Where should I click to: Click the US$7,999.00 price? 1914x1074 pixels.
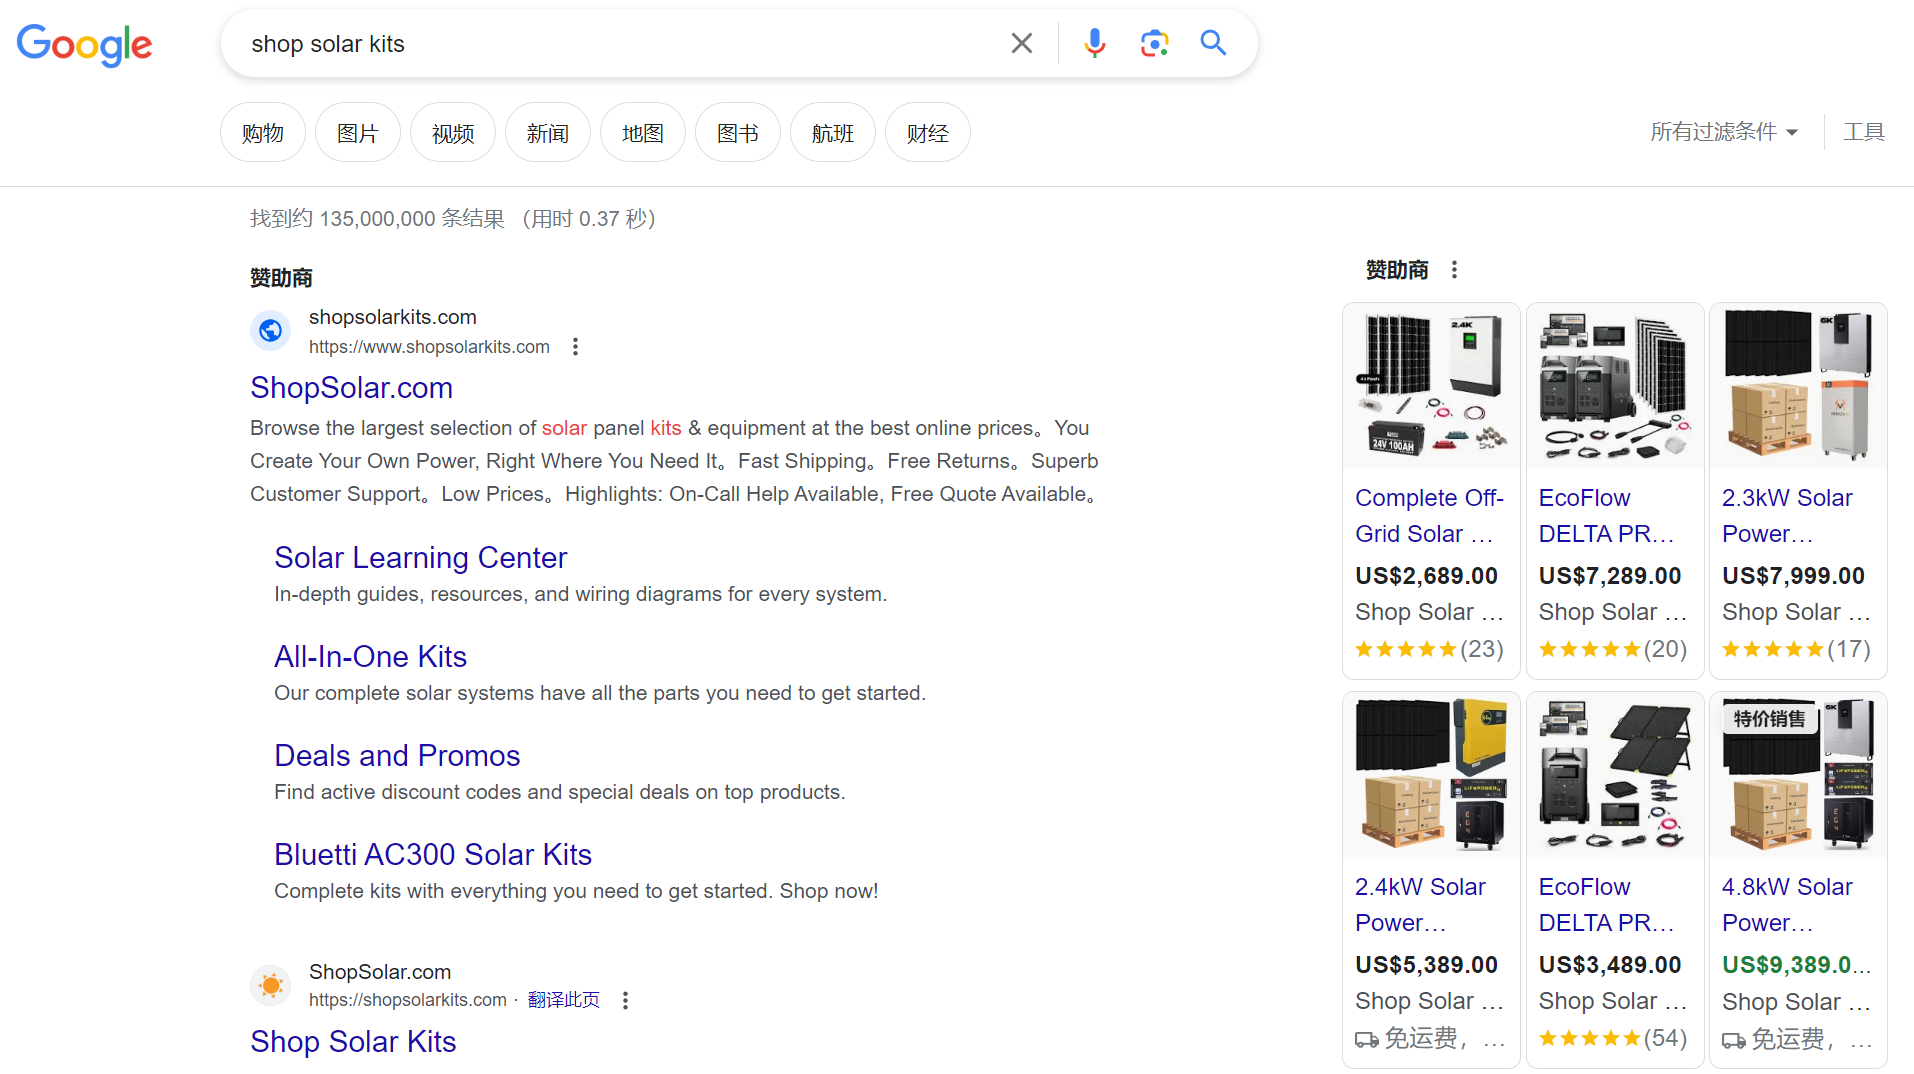(1793, 576)
